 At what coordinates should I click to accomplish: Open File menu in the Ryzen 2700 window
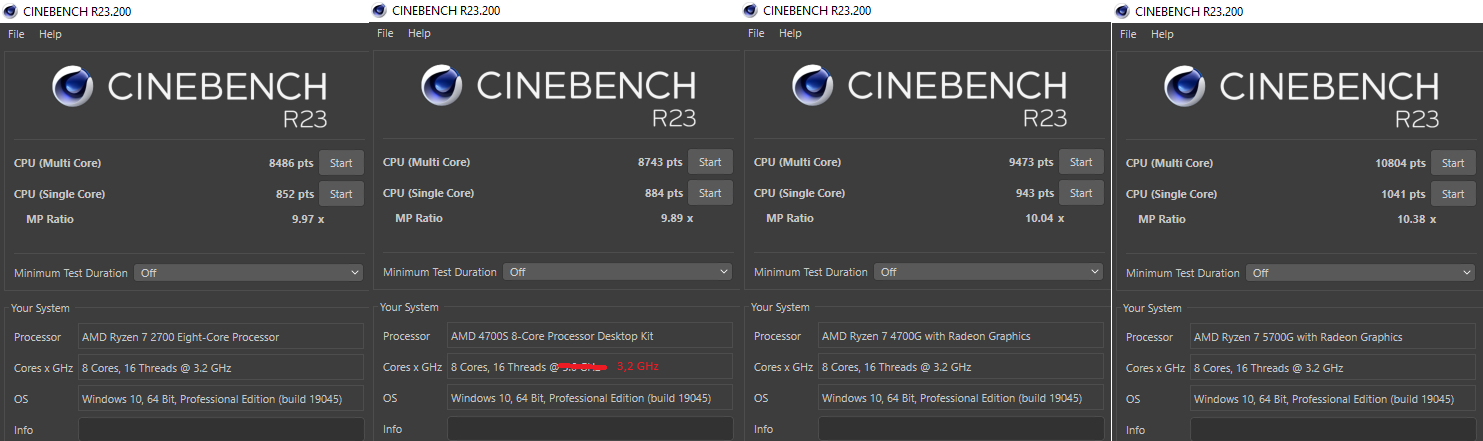[16, 34]
